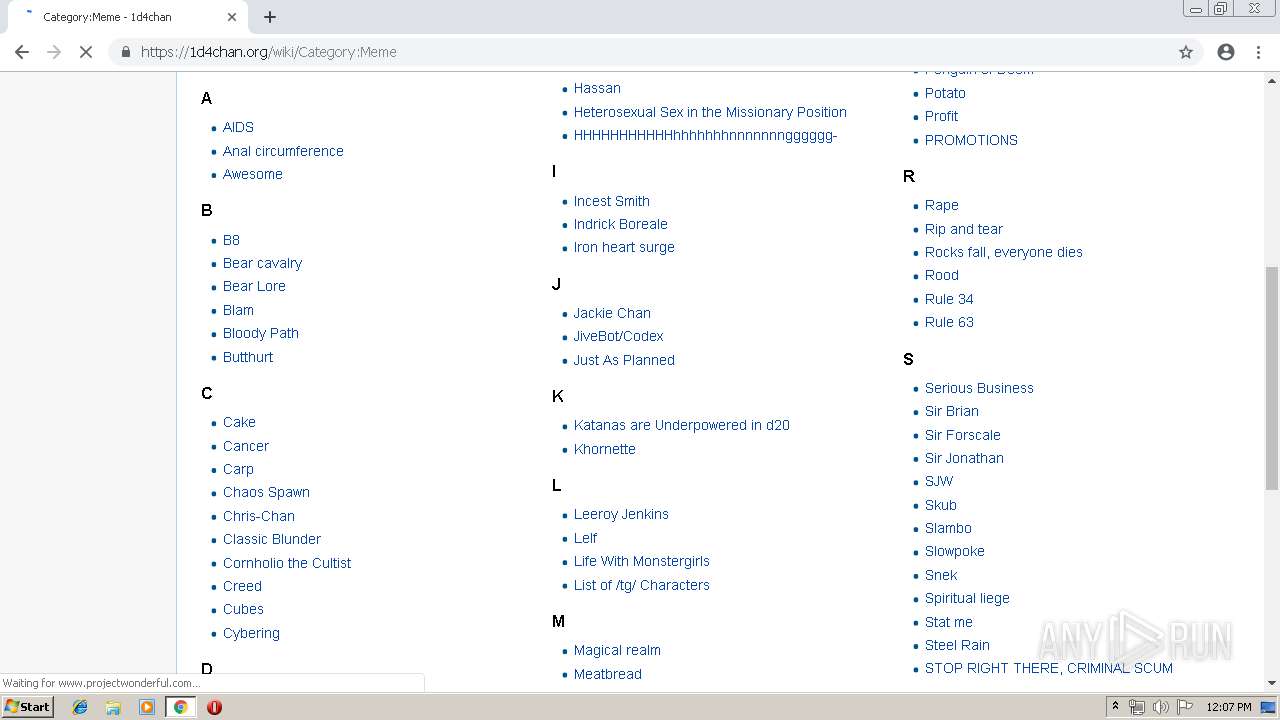Open the Jackie Chan link

[612, 313]
